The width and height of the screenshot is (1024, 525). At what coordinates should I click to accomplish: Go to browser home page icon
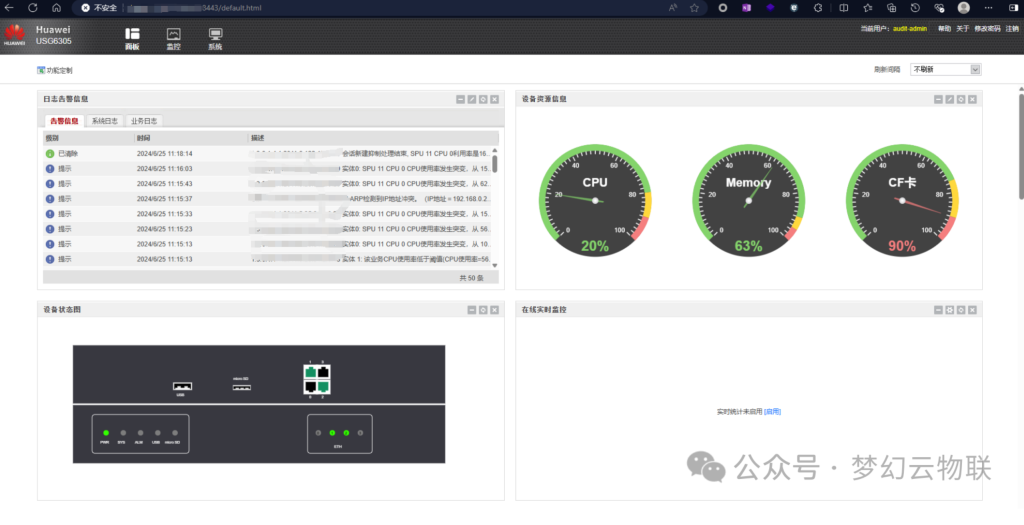[56, 8]
